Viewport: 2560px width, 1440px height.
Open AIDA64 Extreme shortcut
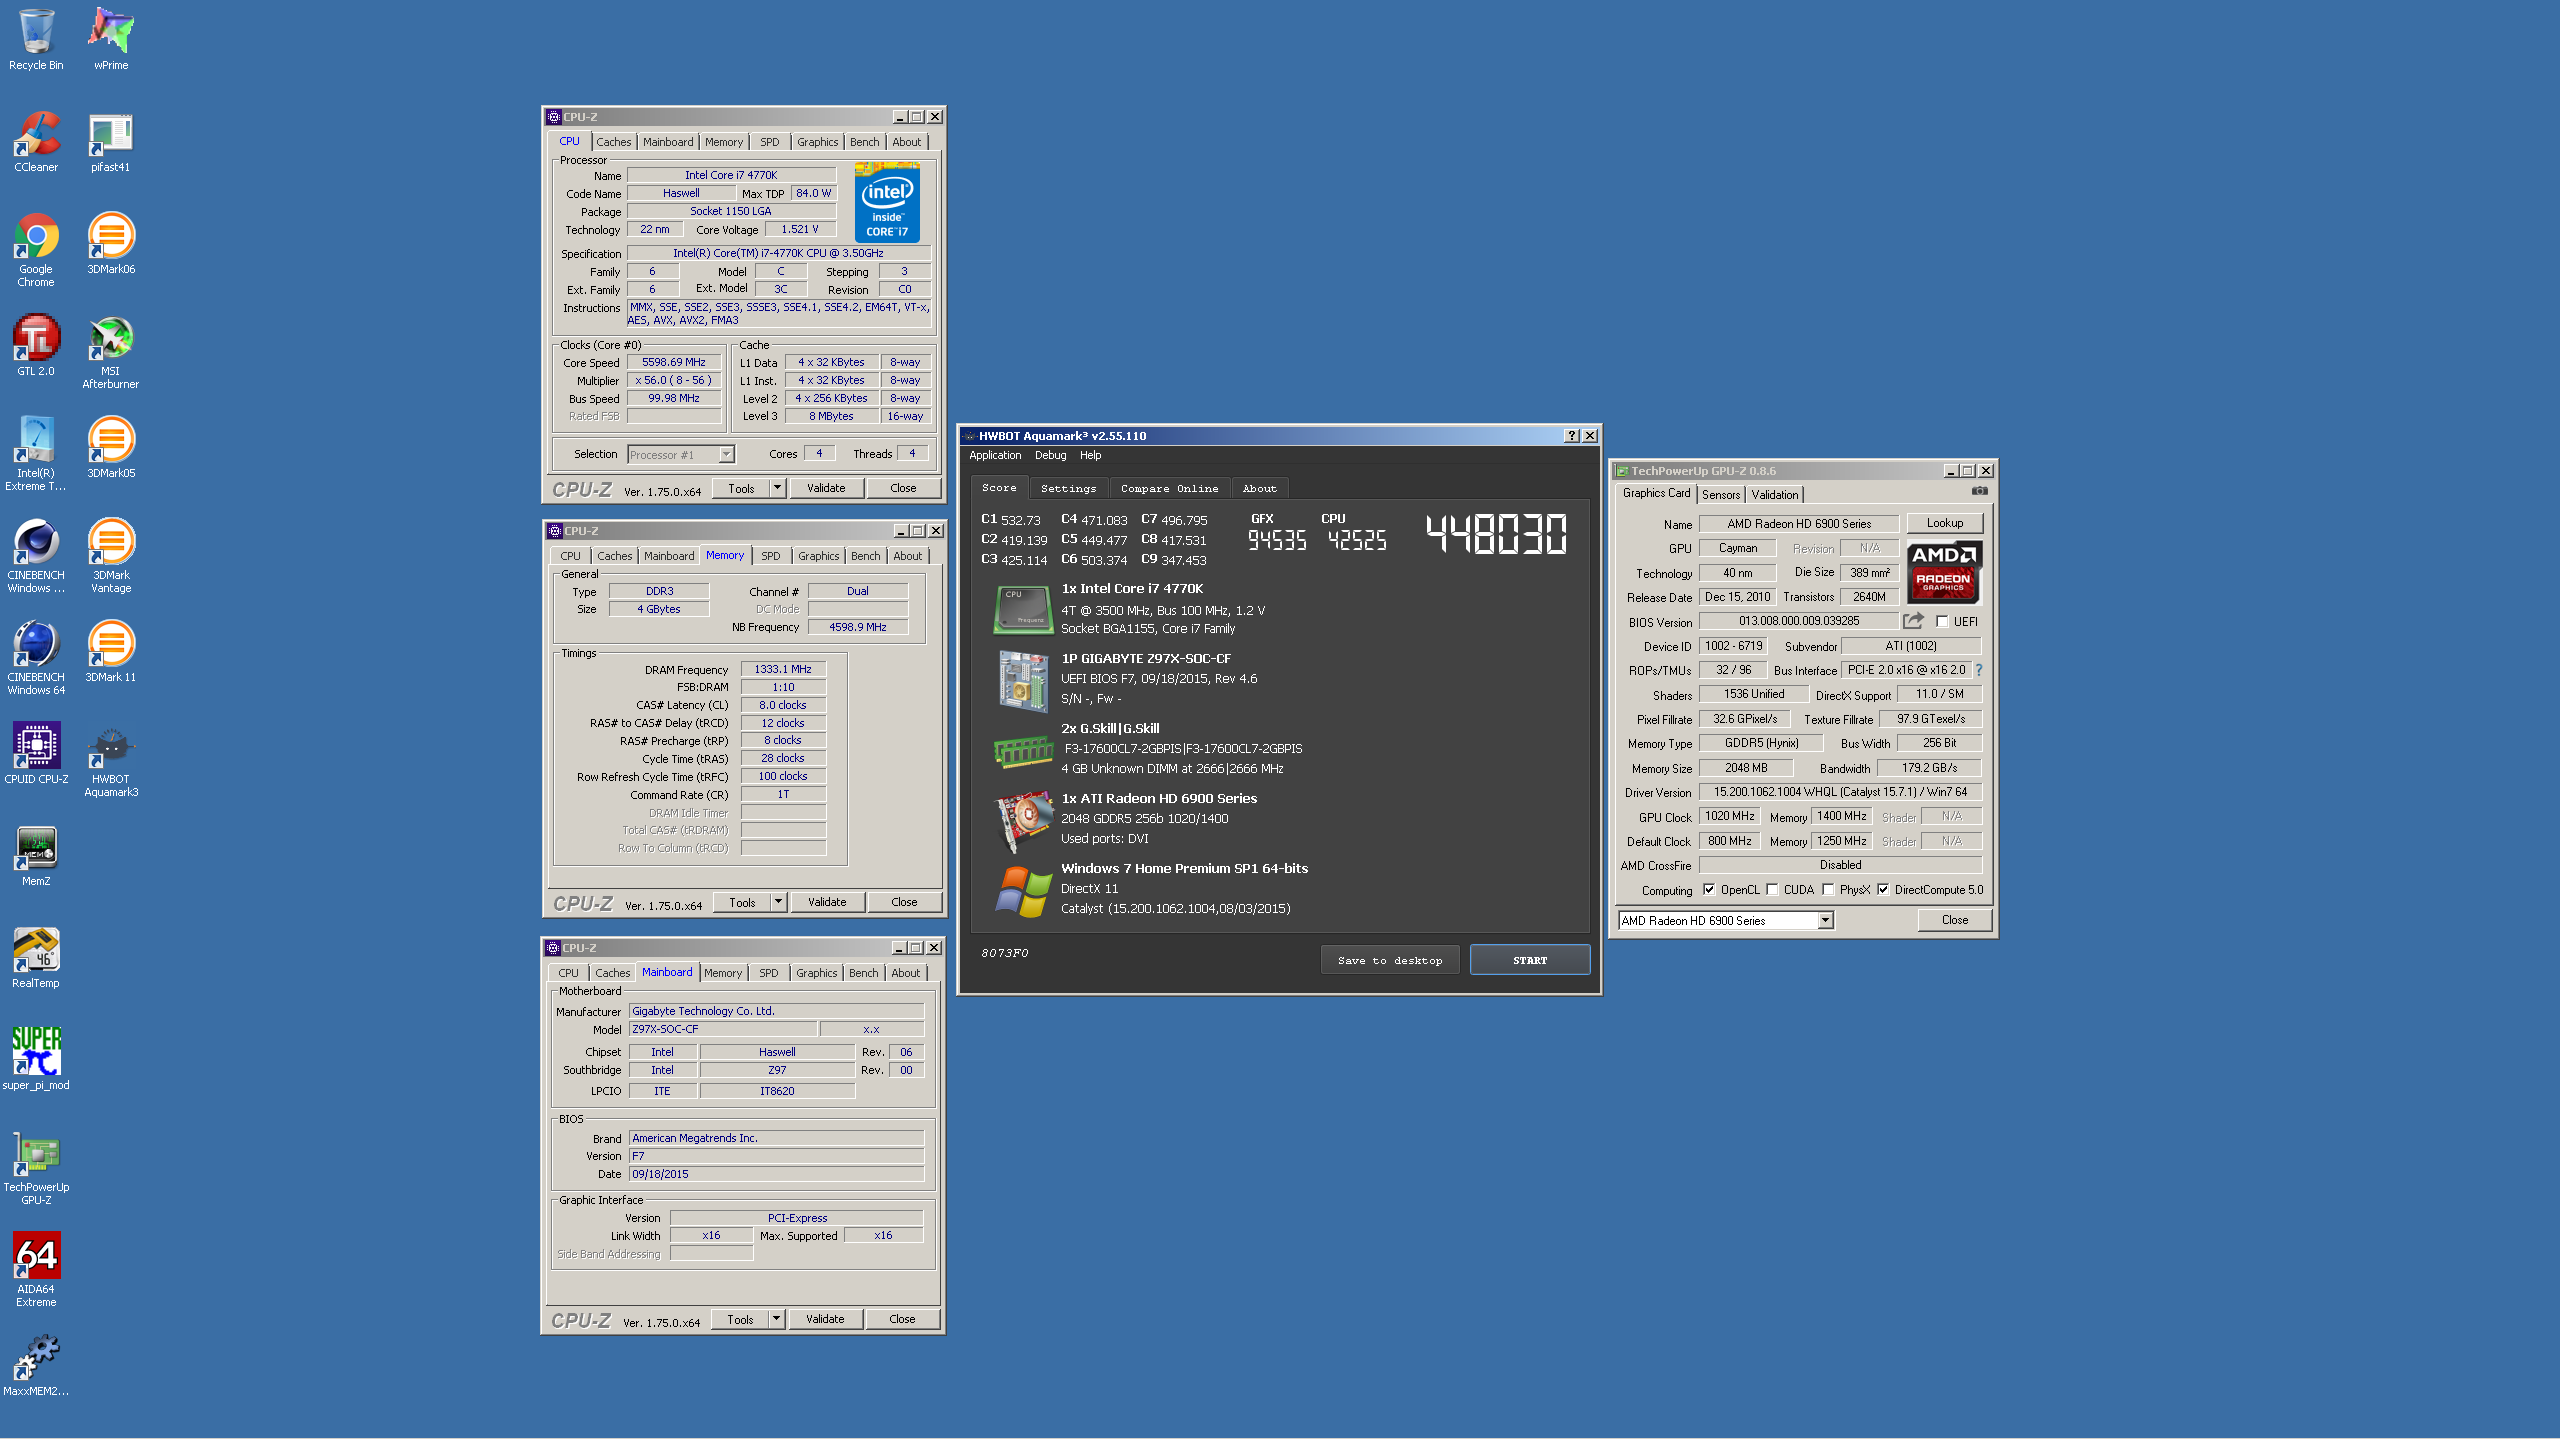point(36,1270)
